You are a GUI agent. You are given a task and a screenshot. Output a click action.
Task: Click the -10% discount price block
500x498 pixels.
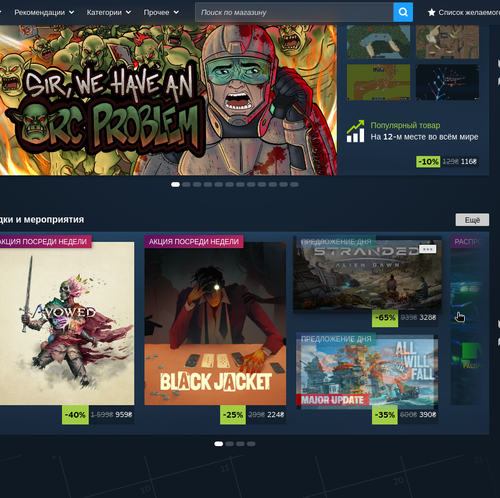coord(447,162)
